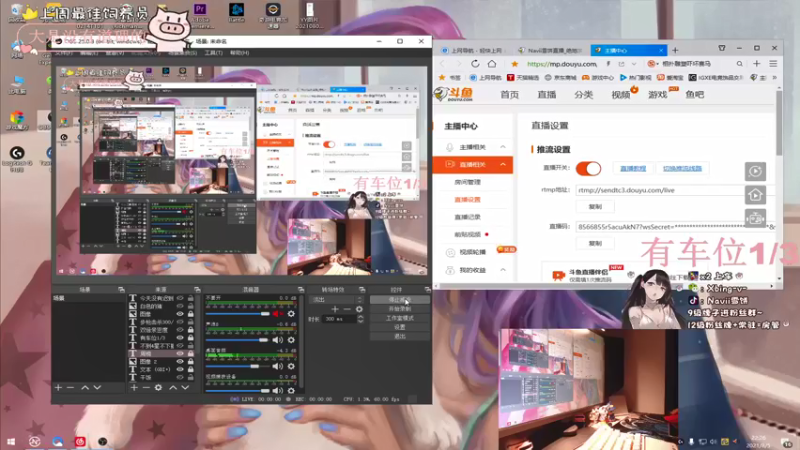Go to browser home page icon
Viewport: 800px width, 450px height.
tap(492, 64)
